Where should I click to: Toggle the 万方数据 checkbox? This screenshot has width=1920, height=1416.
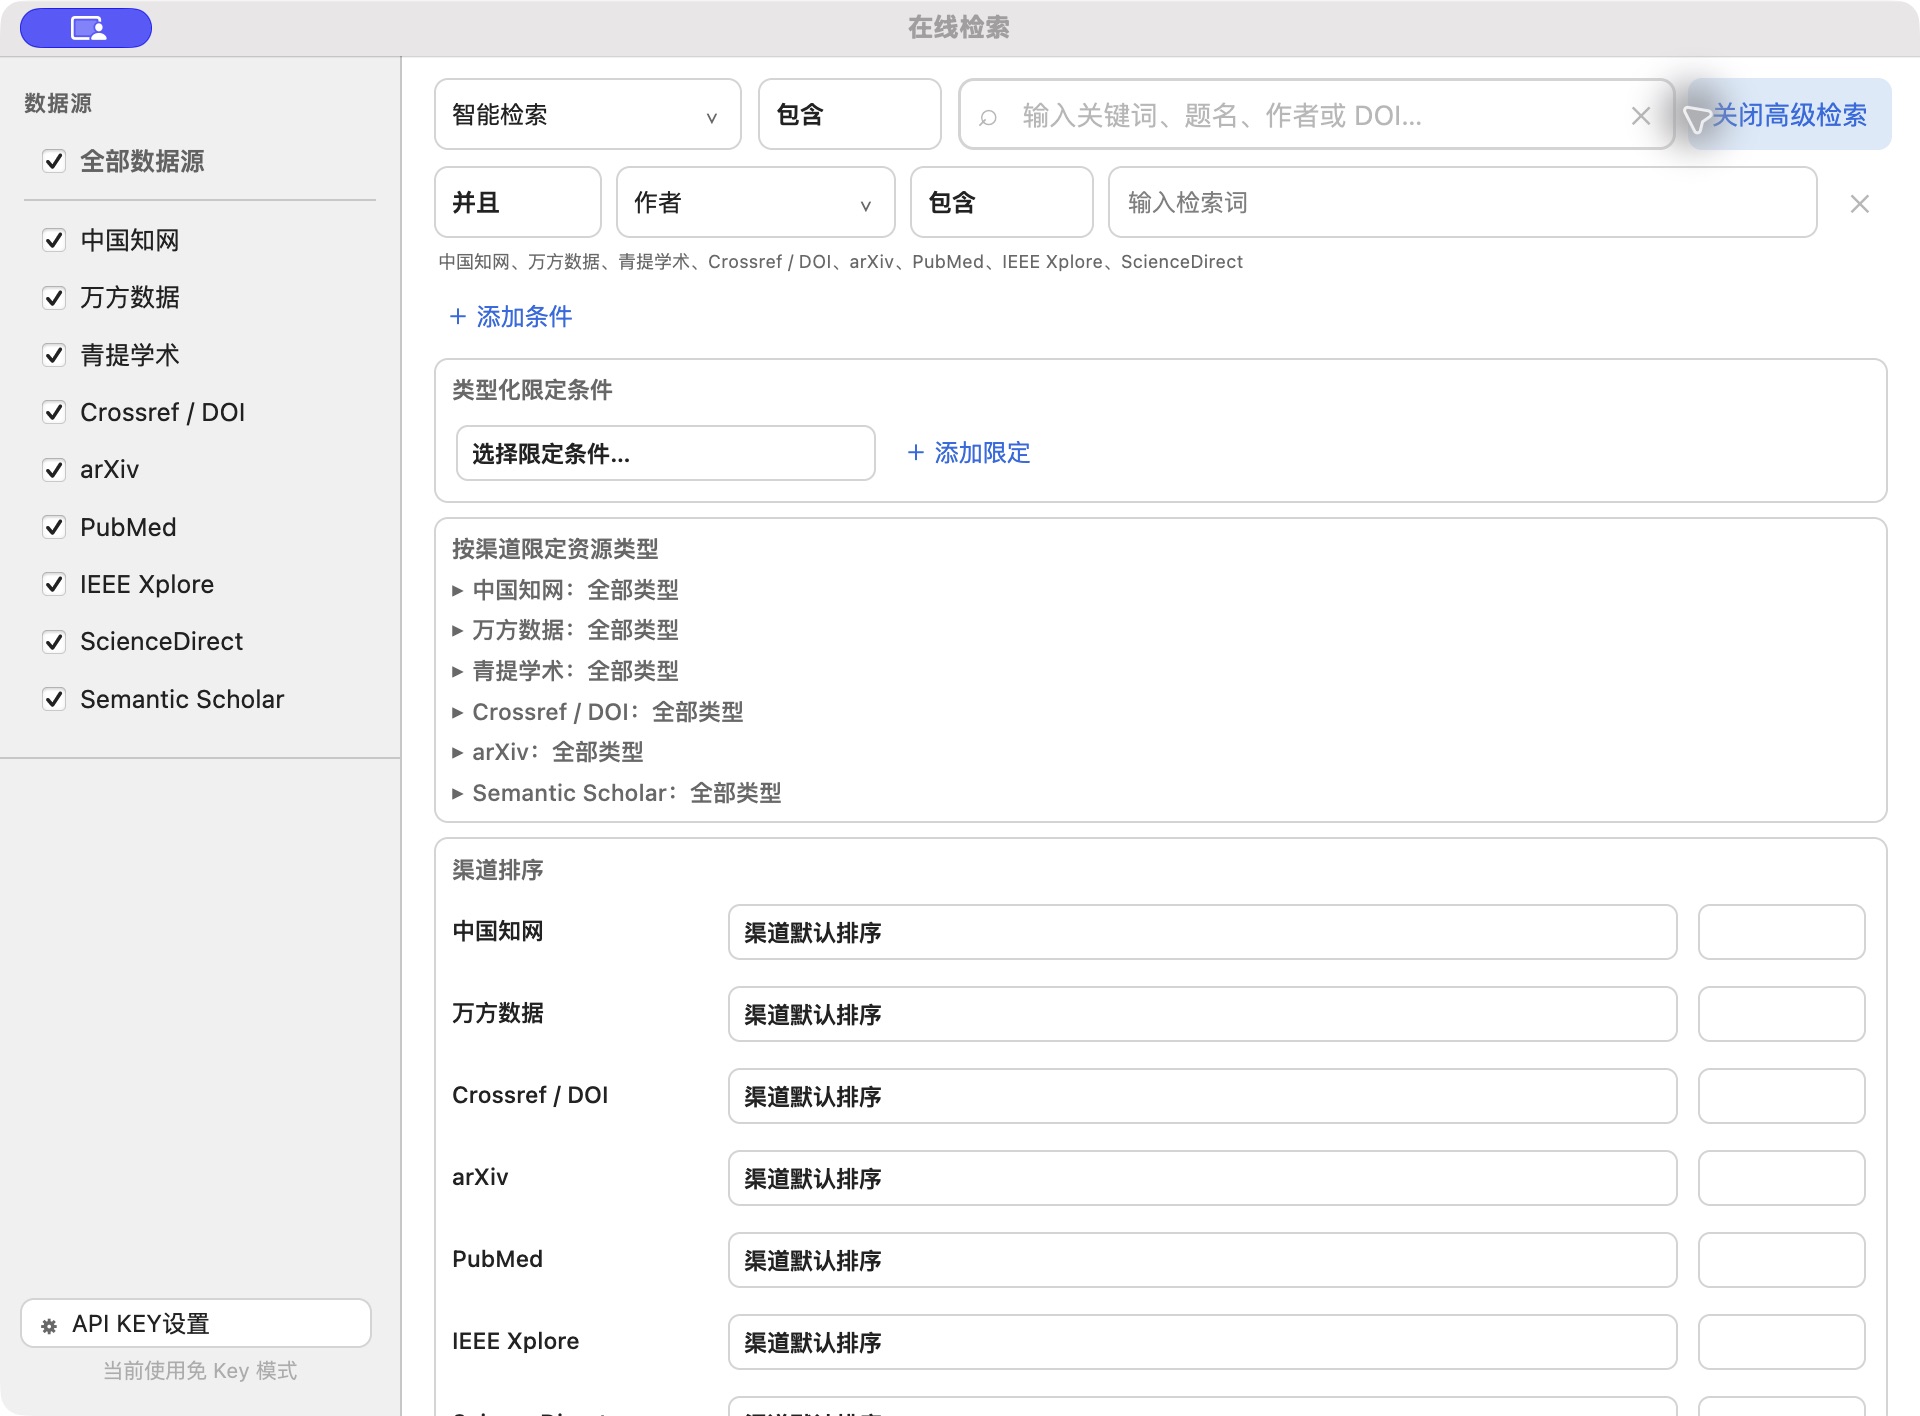[54, 297]
